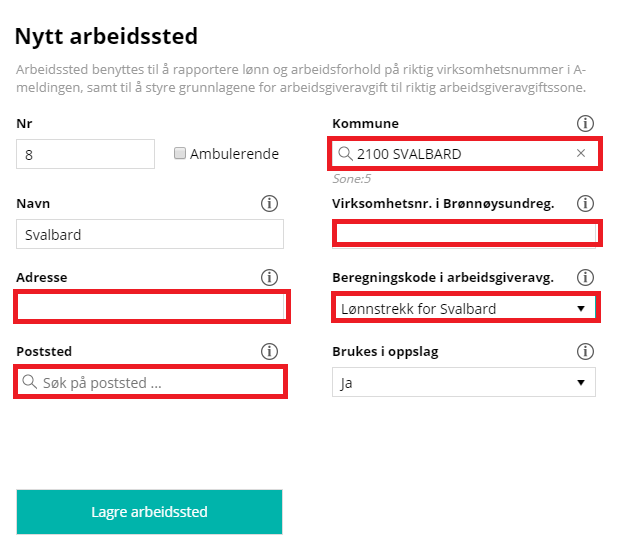The height and width of the screenshot is (551, 618).
Task: Open info icon next to Kommune
Action: pyautogui.click(x=585, y=123)
